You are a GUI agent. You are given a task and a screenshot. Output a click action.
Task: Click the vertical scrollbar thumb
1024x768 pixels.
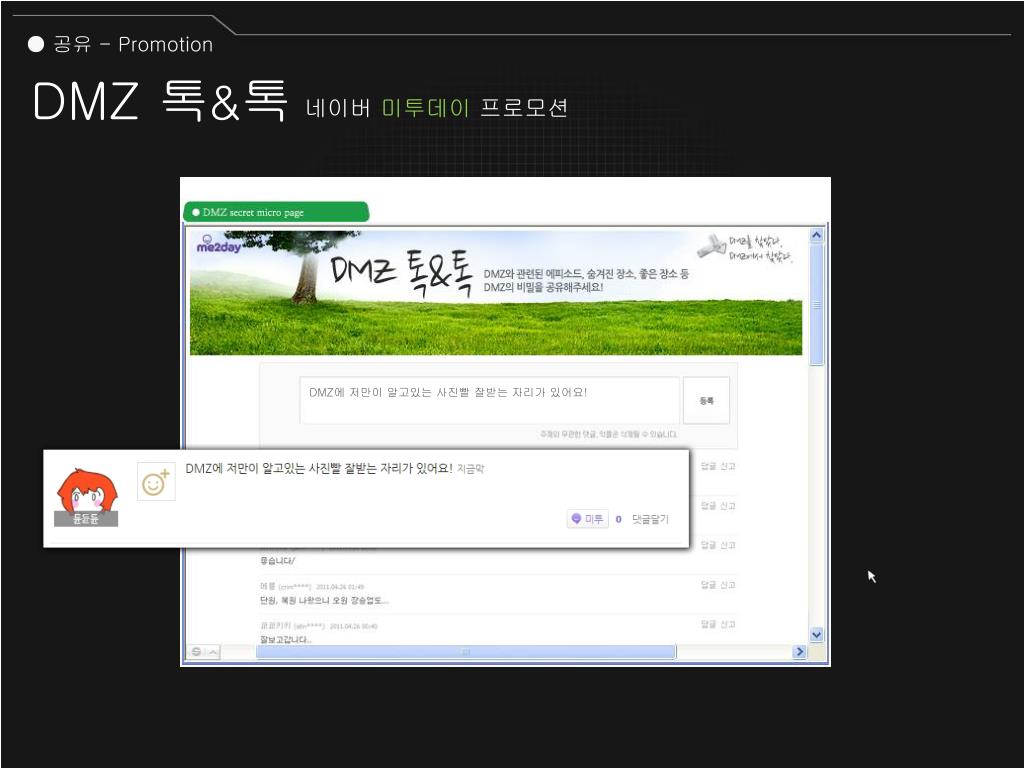(816, 304)
